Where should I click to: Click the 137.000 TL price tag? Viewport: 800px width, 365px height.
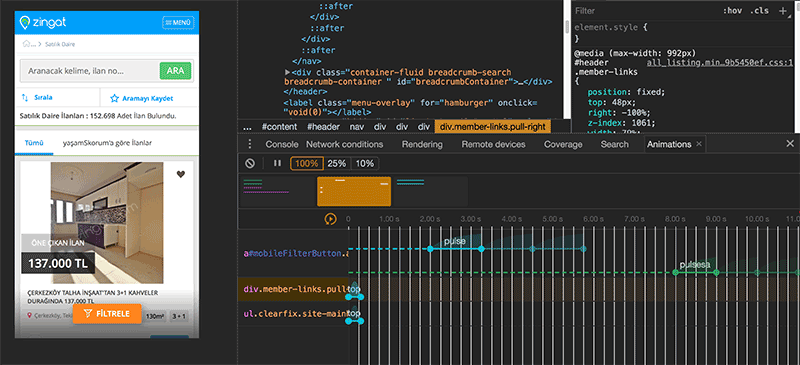tap(58, 263)
